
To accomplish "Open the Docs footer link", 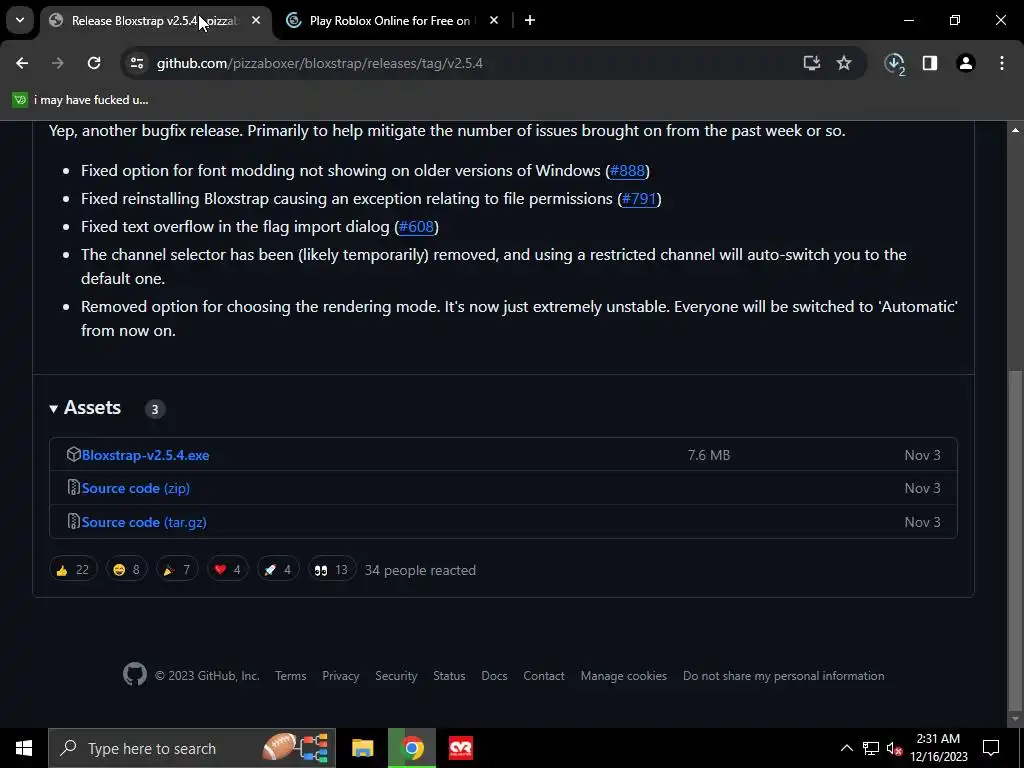I will click(494, 676).
